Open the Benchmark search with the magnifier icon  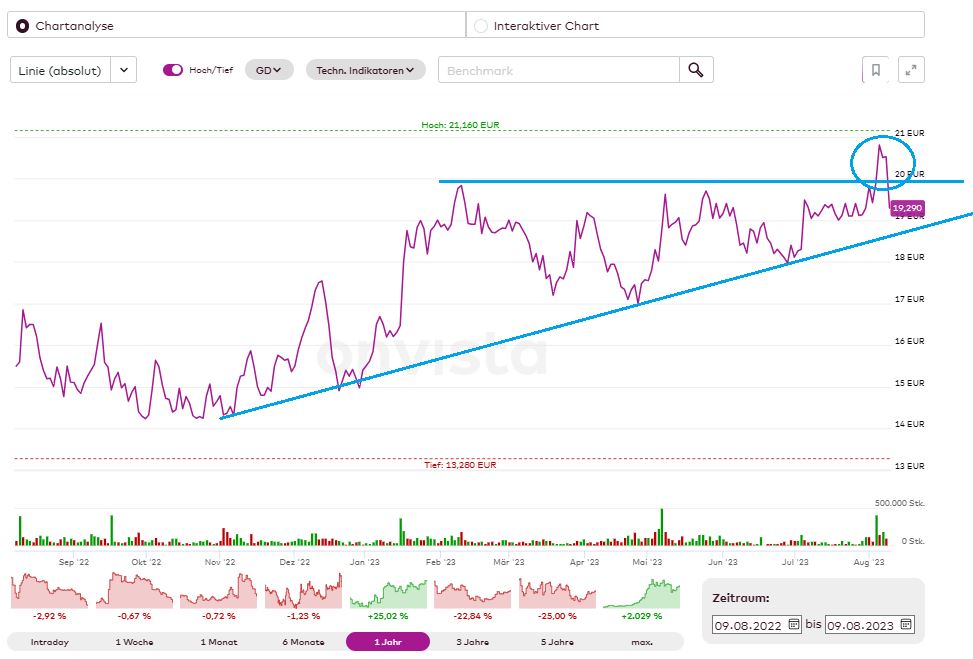(696, 70)
